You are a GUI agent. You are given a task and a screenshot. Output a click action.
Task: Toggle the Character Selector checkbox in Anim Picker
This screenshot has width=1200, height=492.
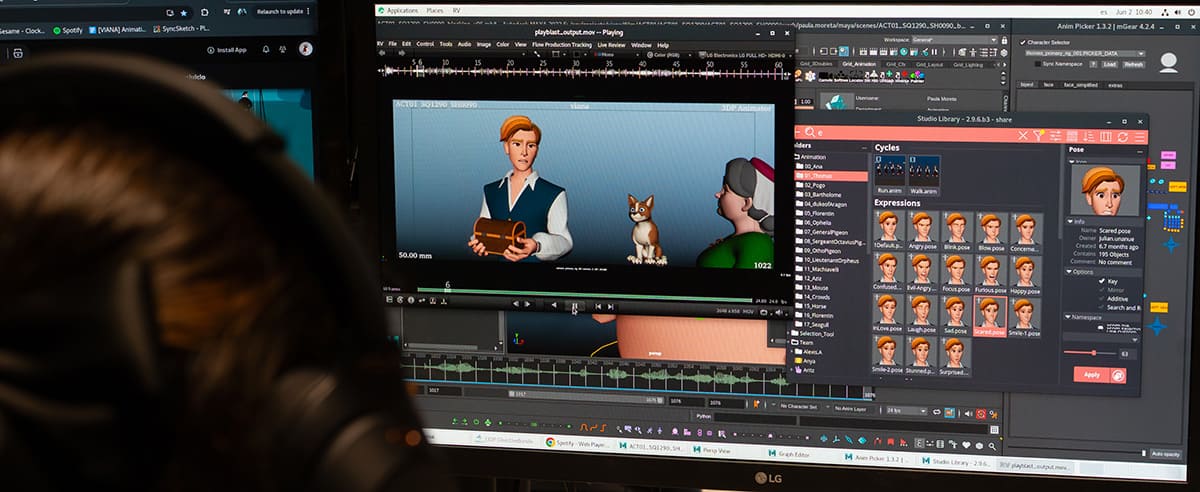tap(1022, 42)
